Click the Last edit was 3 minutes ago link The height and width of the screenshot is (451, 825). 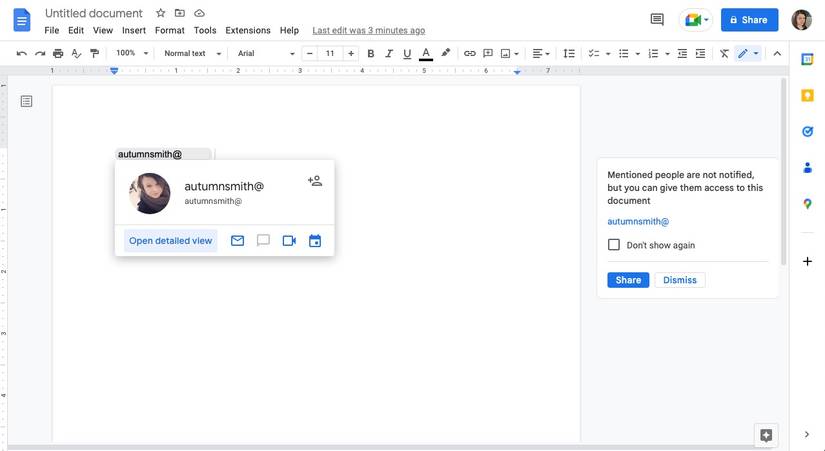pos(368,31)
